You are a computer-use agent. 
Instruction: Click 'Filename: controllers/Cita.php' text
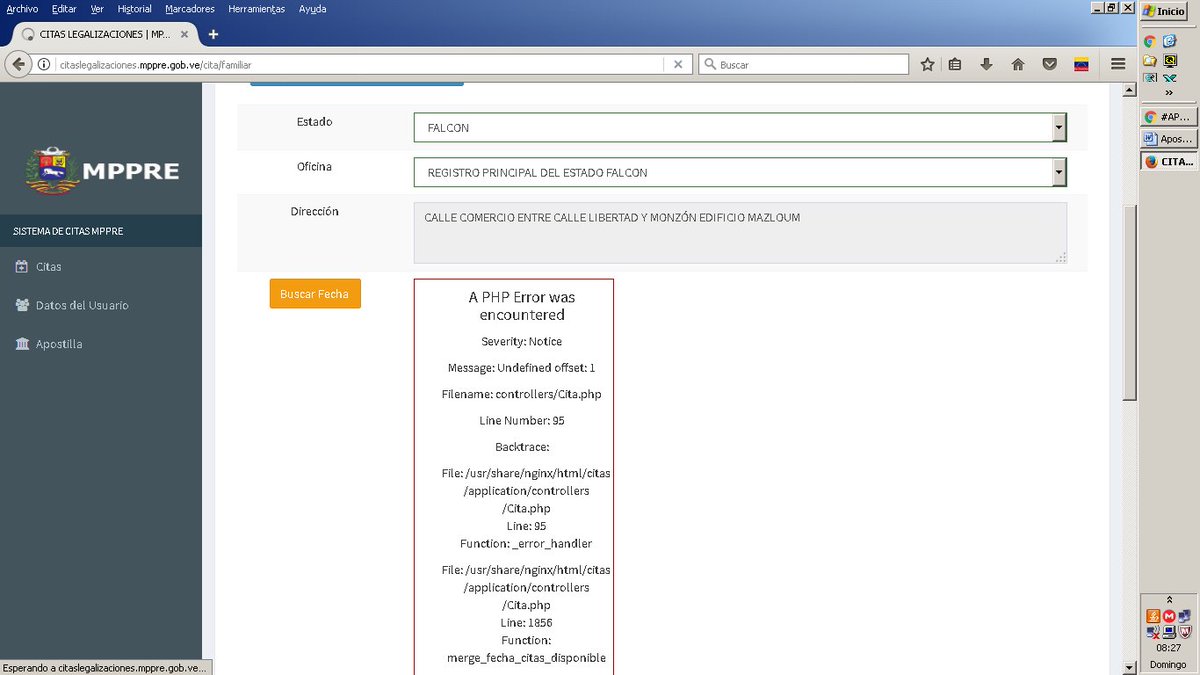(521, 394)
